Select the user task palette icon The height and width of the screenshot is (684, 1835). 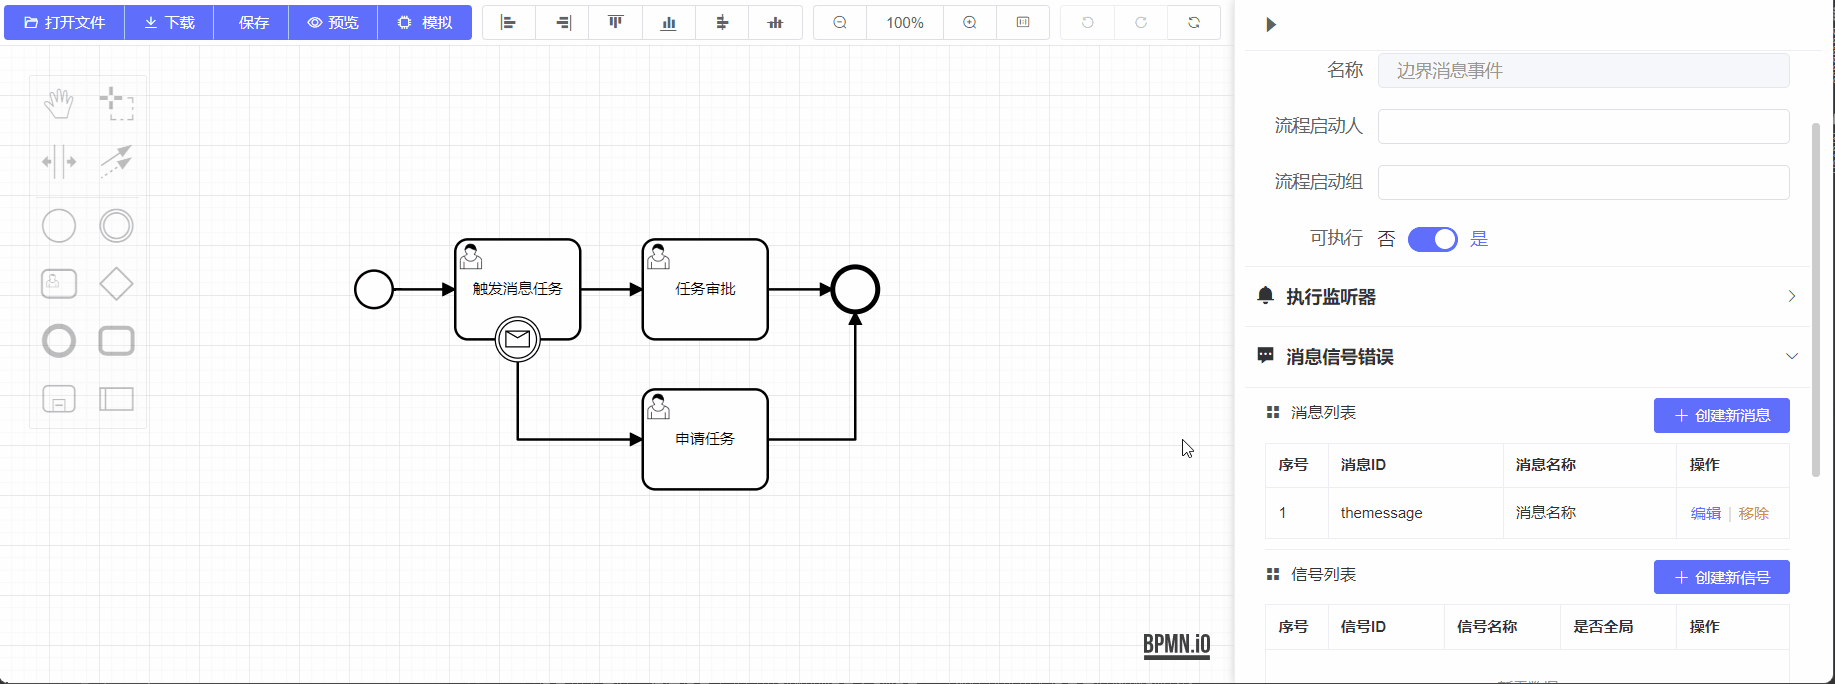tap(59, 284)
